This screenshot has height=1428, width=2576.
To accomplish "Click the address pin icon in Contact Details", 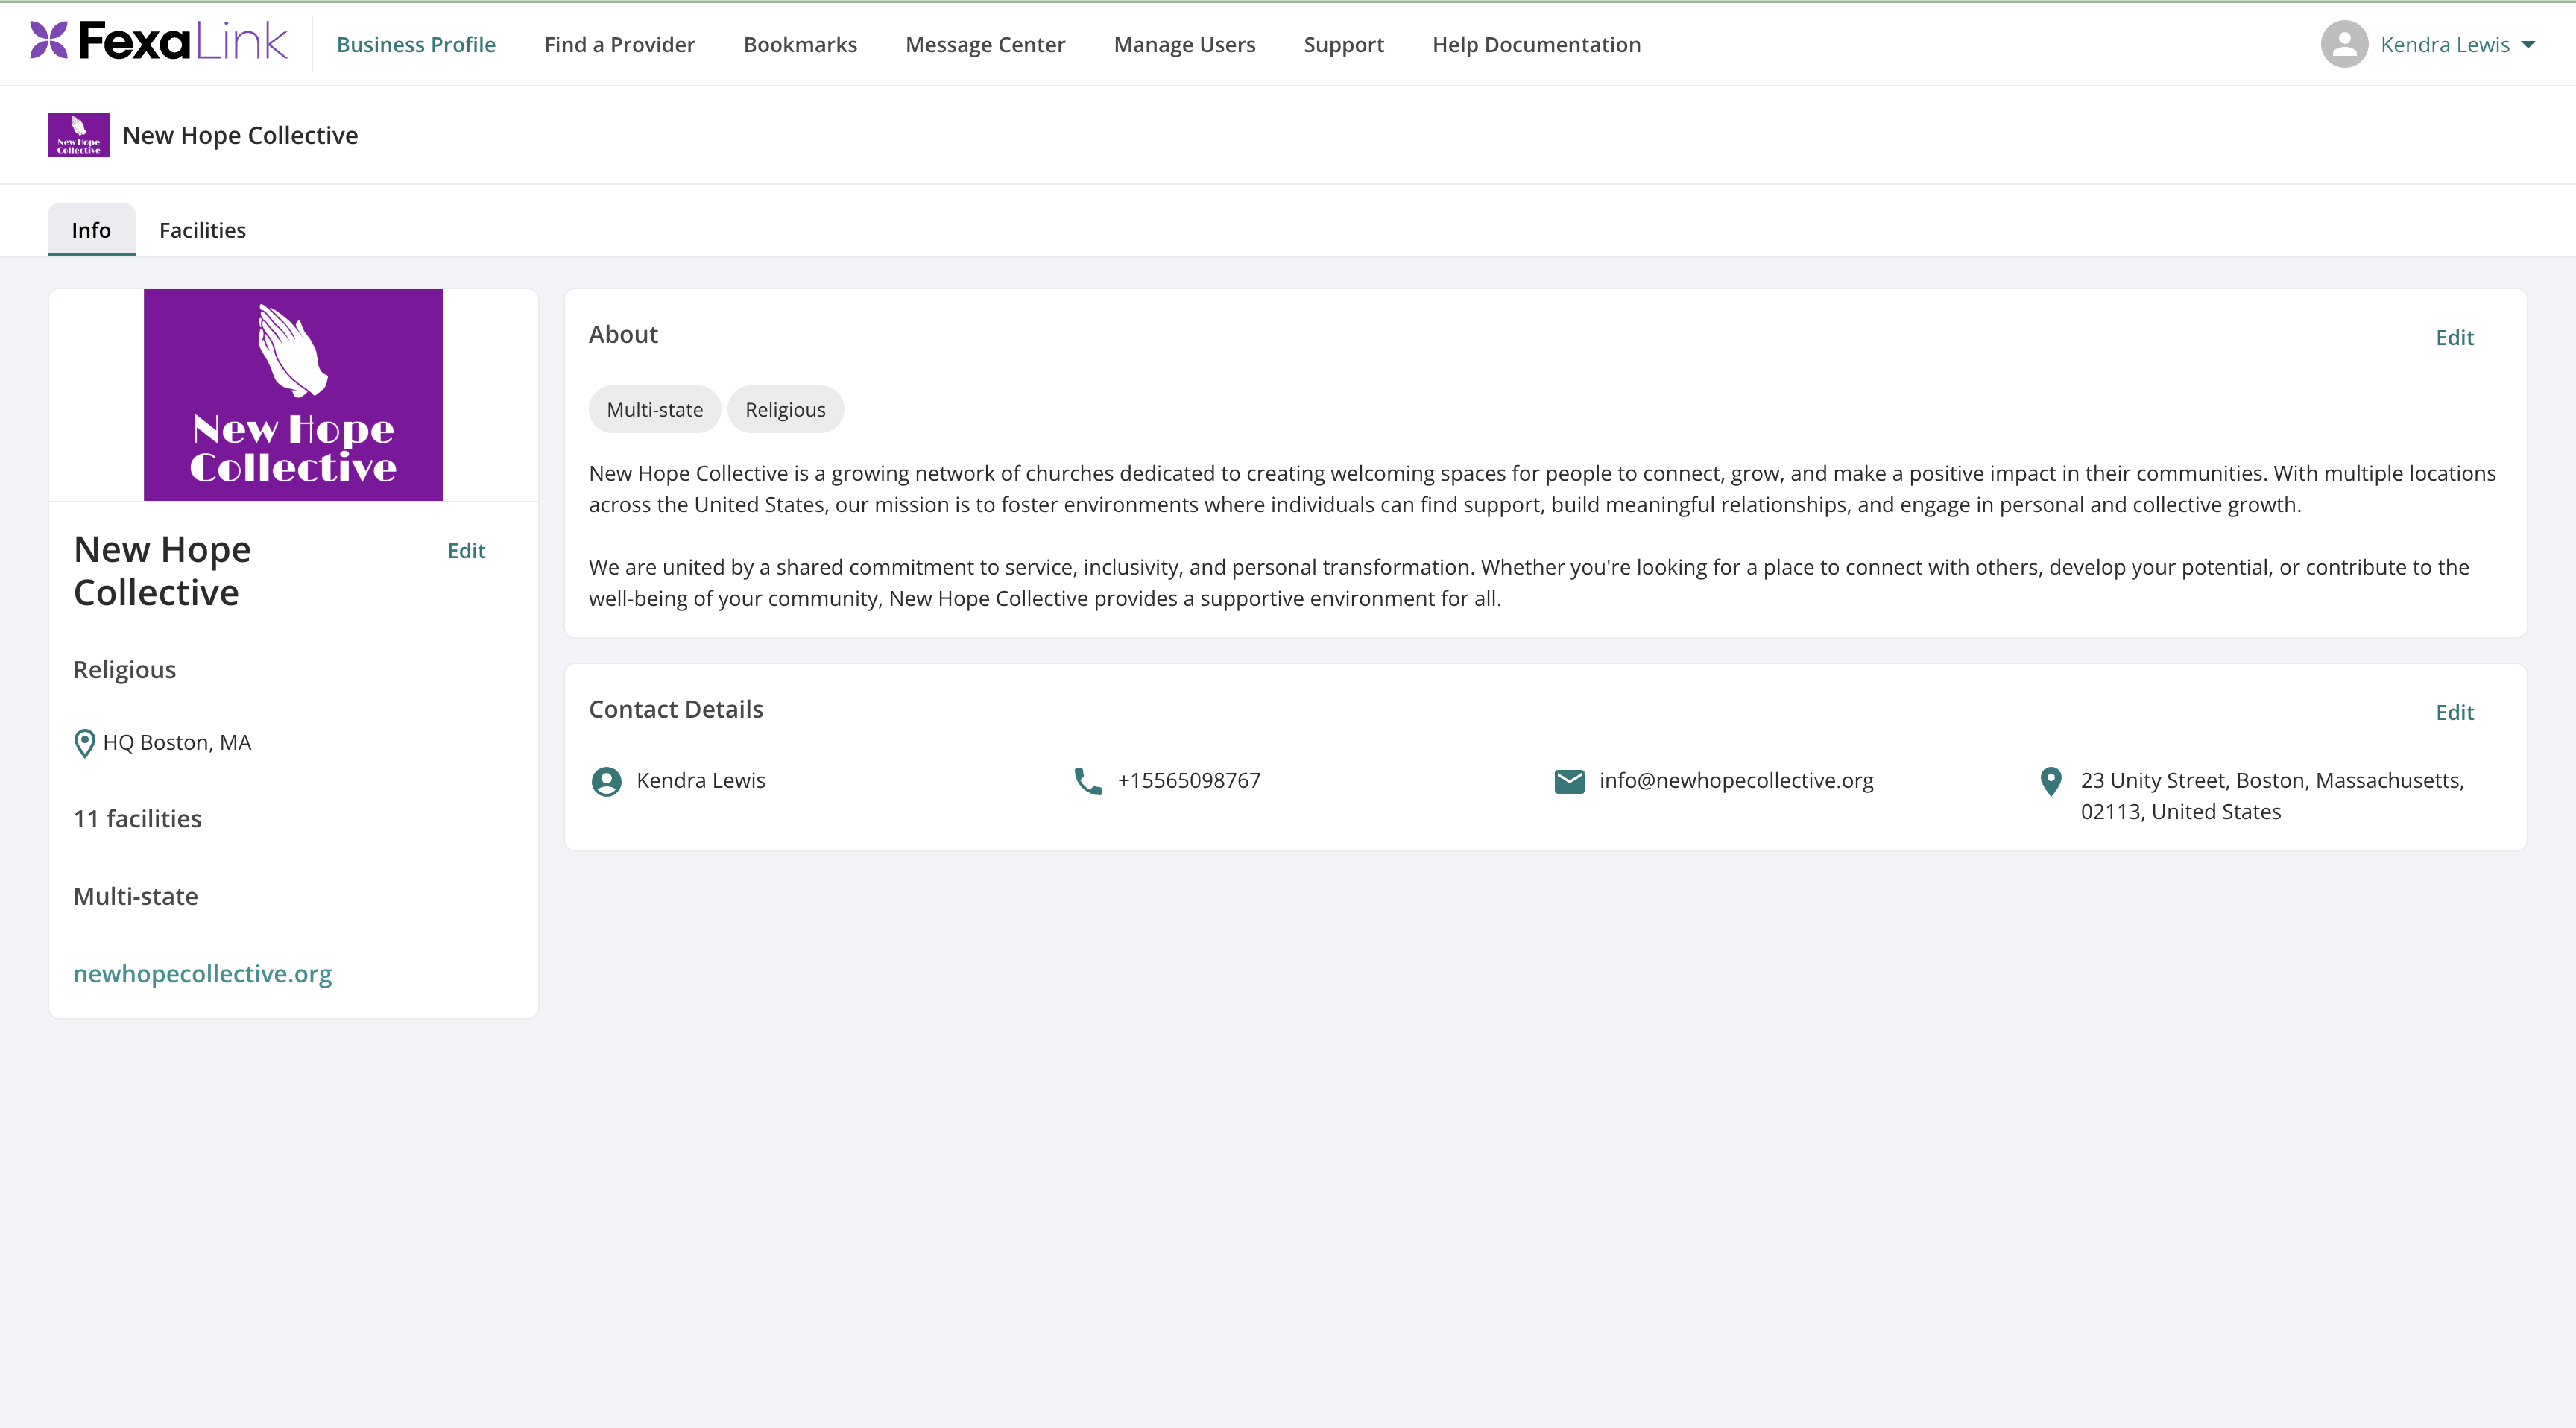I will pos(2050,781).
